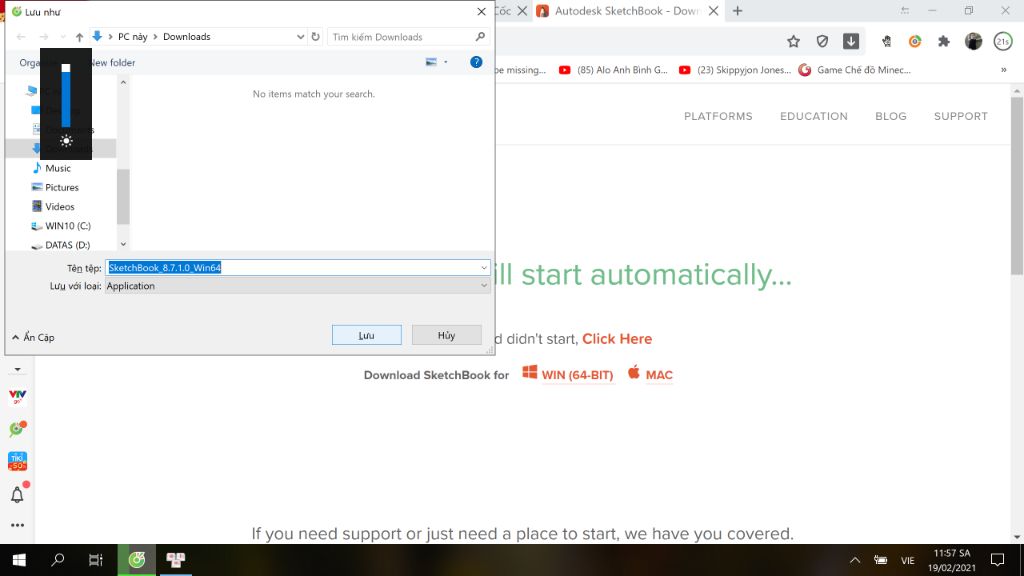Open the browser downloads icon
This screenshot has width=1024, height=576.
851,41
